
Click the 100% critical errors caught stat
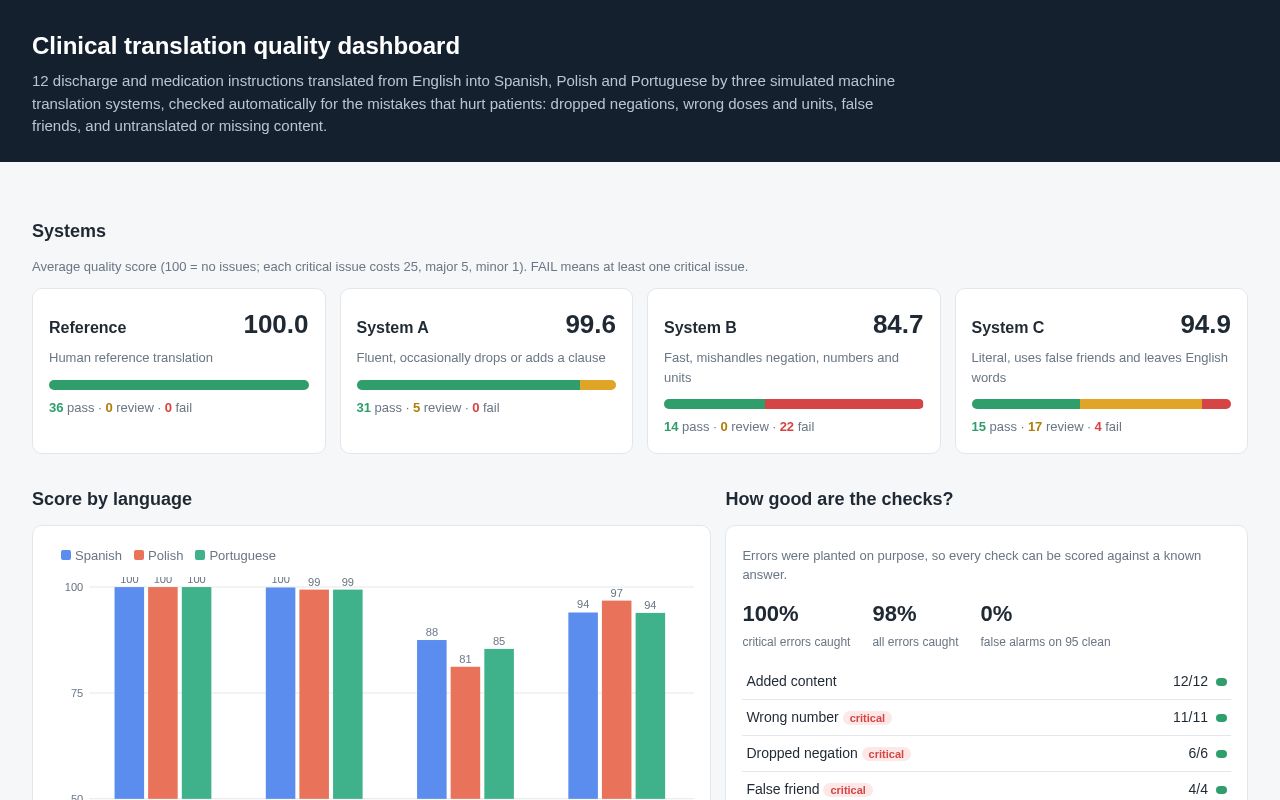796,625
